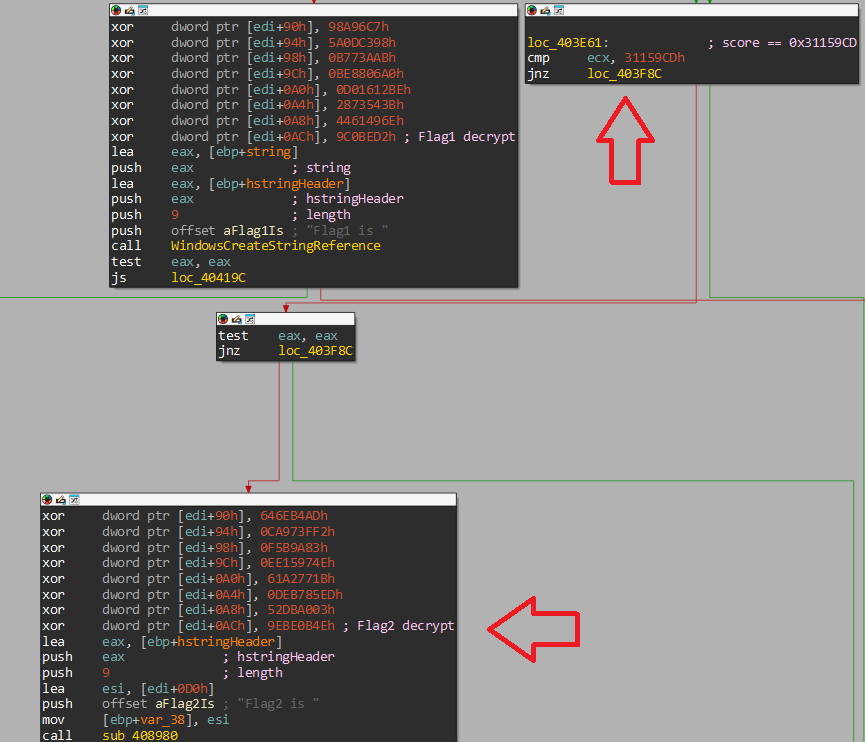Image resolution: width=865 pixels, height=742 pixels.
Task: Click the pencil edit icon on the Flag2 decrypt node
Action: point(61,500)
